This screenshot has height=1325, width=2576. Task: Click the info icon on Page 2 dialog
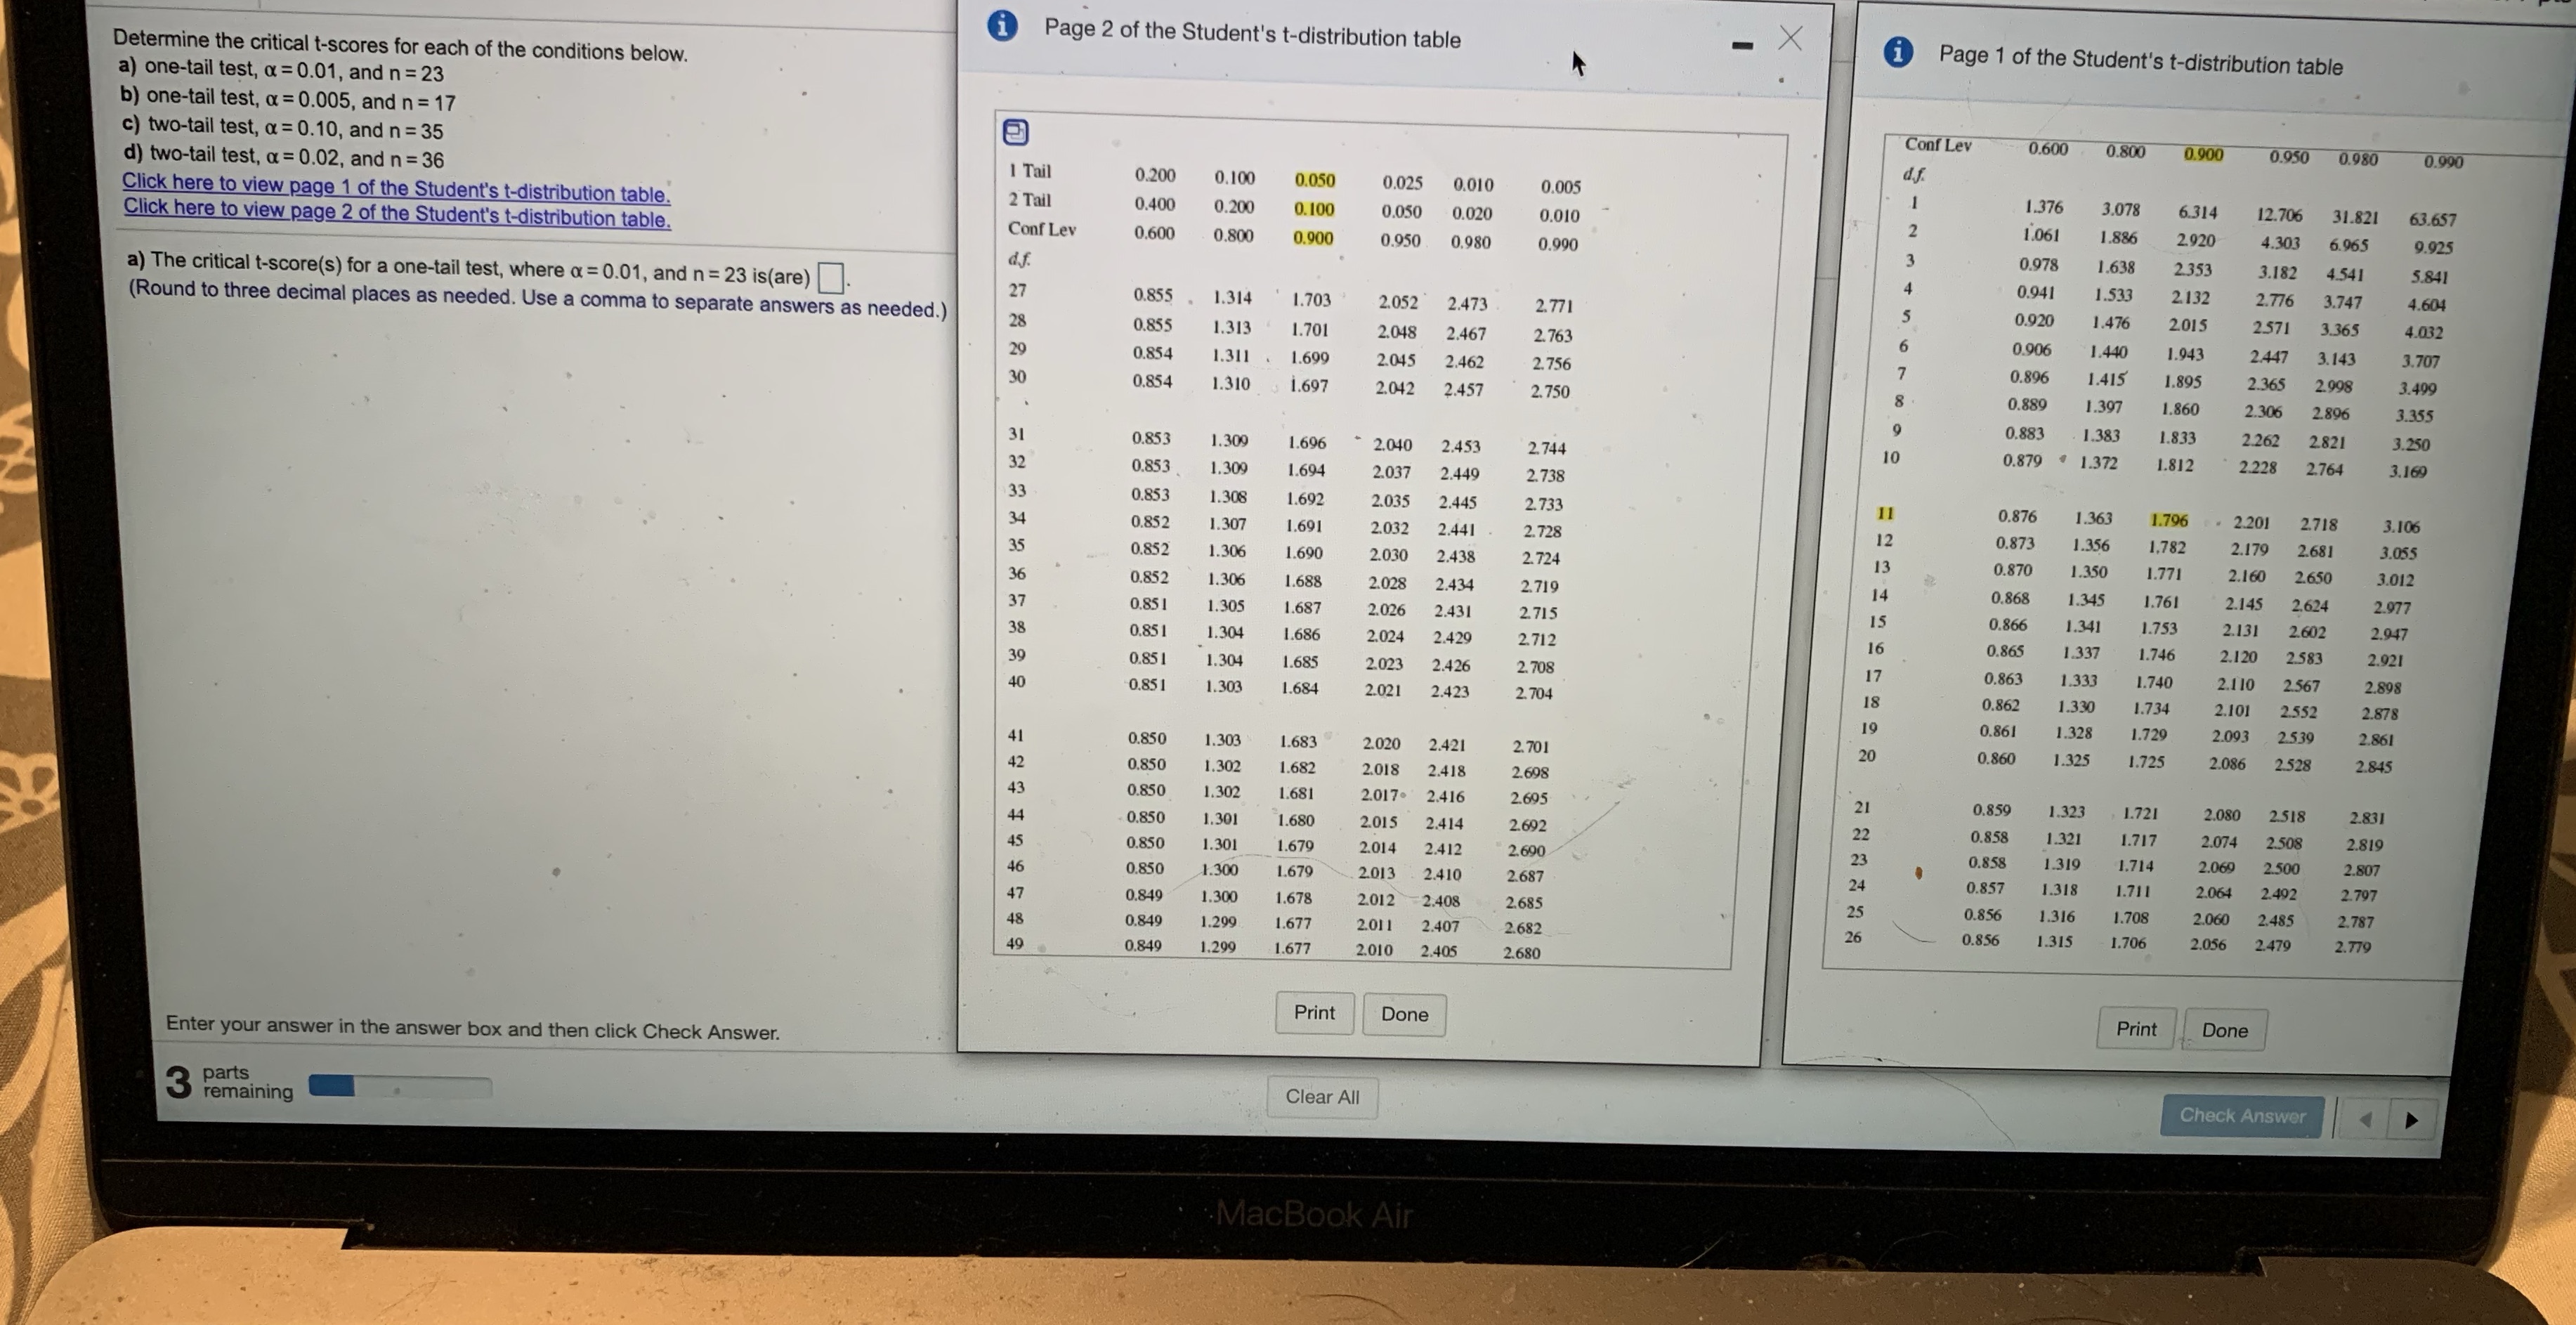tap(1002, 25)
